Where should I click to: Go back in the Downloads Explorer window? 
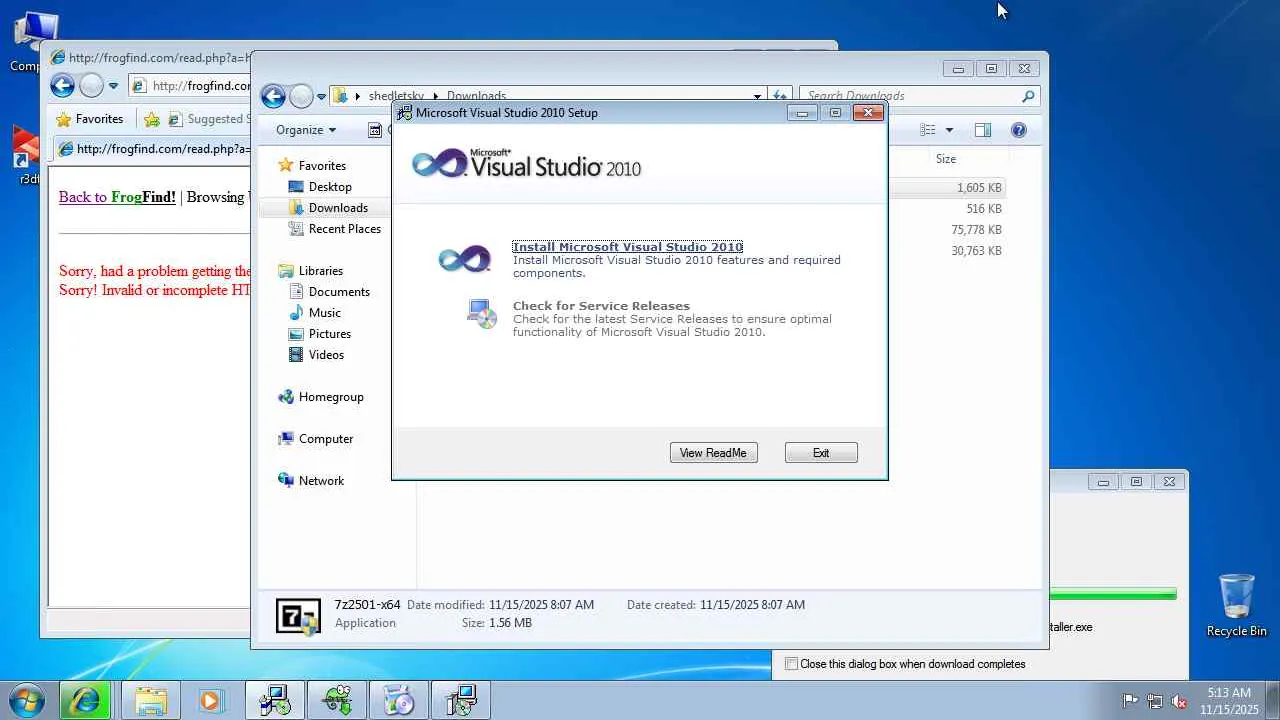coord(273,96)
